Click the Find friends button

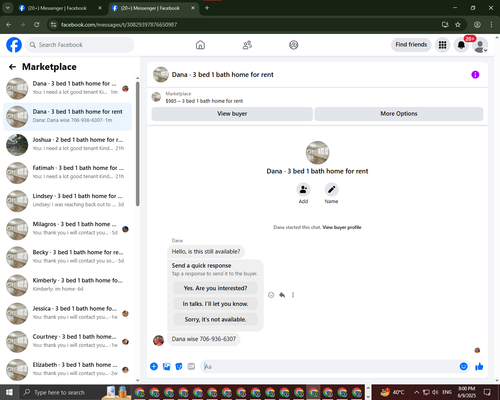point(411,45)
